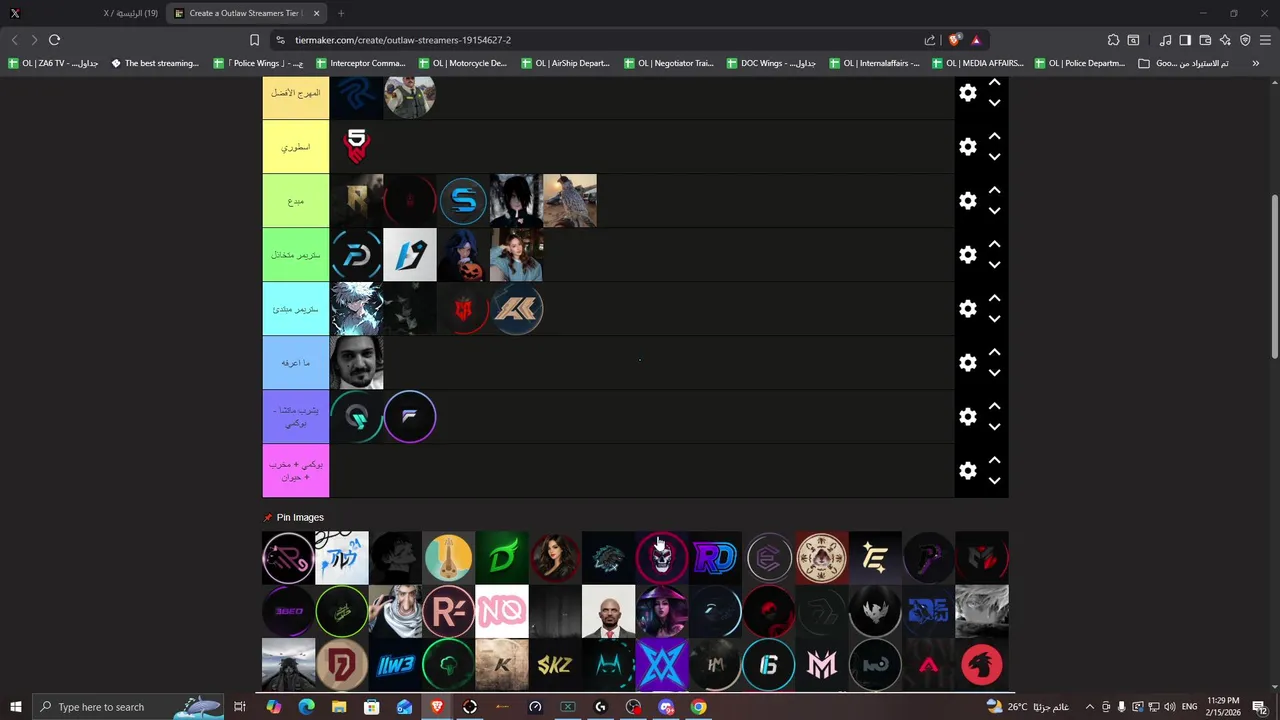Open the Windows Start menu

(15, 707)
